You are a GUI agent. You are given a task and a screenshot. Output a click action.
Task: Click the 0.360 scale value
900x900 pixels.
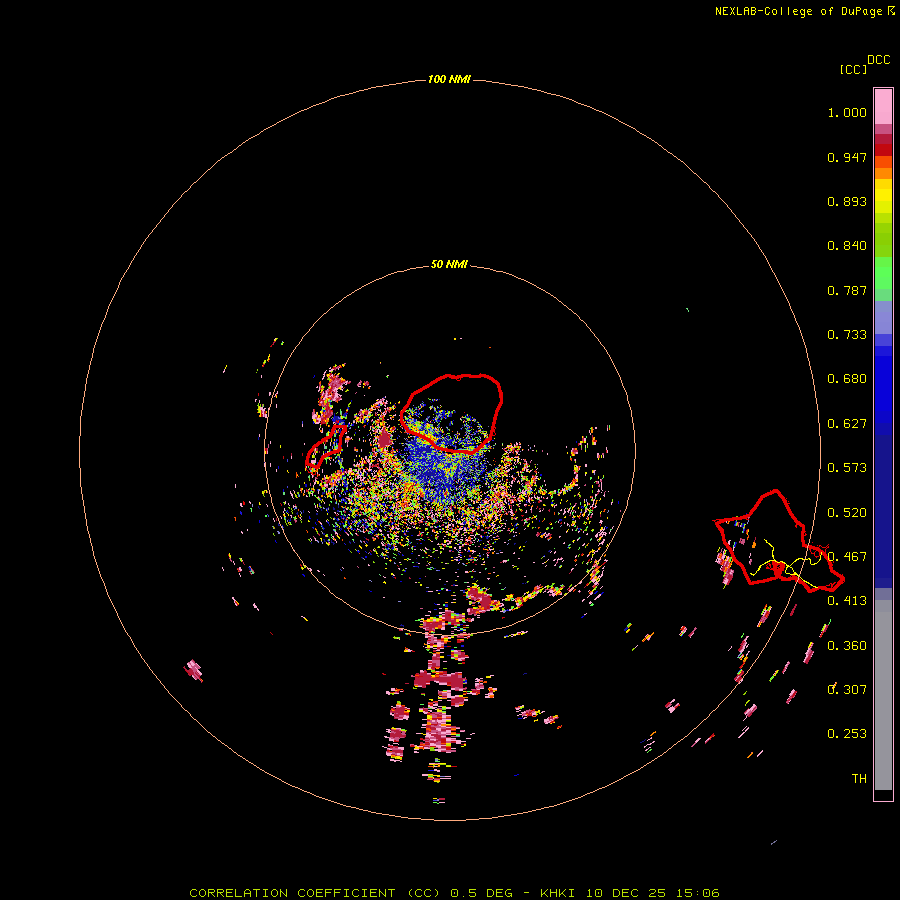point(847,646)
